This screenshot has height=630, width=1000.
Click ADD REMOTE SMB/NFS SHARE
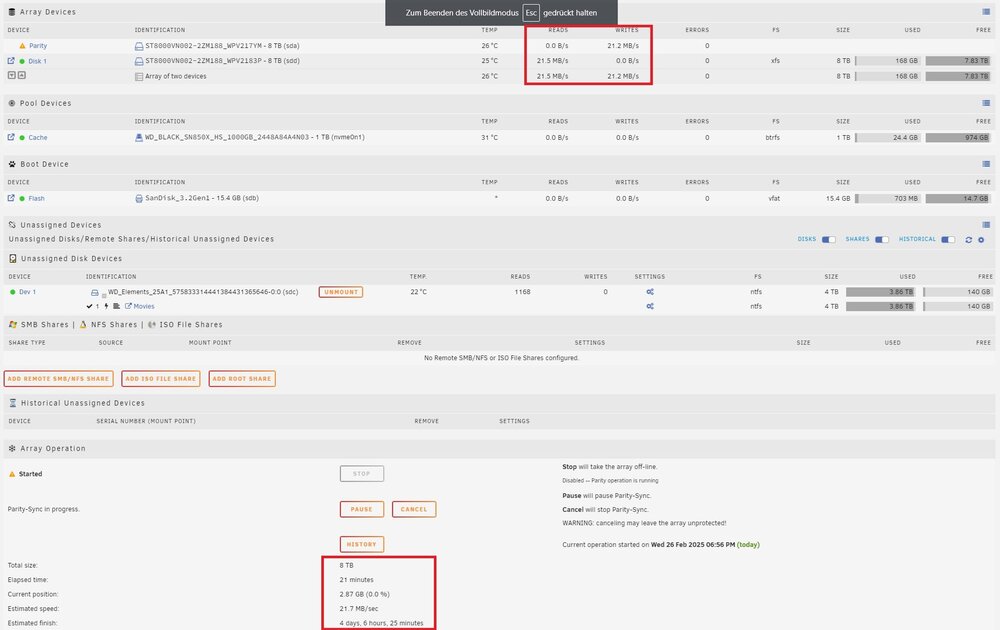59,379
